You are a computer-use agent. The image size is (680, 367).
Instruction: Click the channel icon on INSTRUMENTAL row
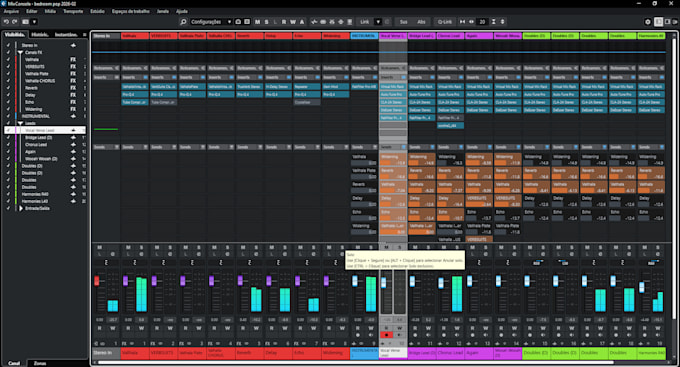(x=73, y=116)
